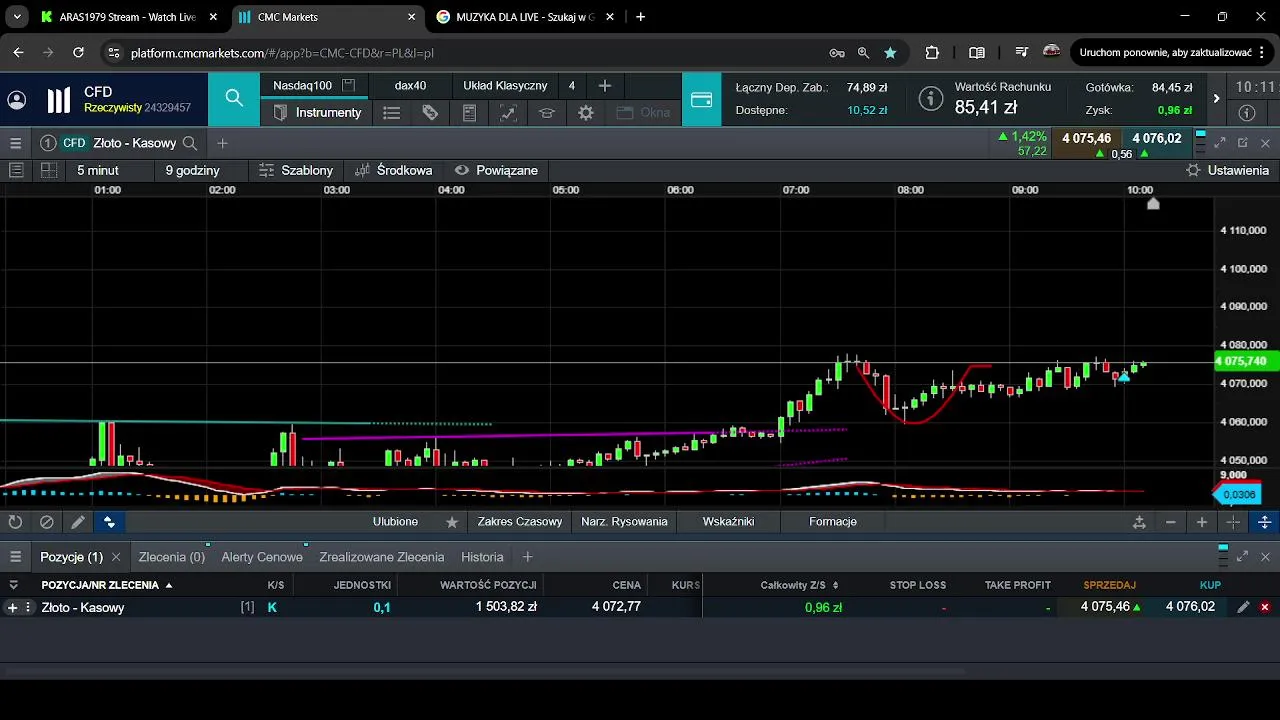Expand the chart window to fullscreen
Screen dimensions: 1280x720
[x=1220, y=143]
